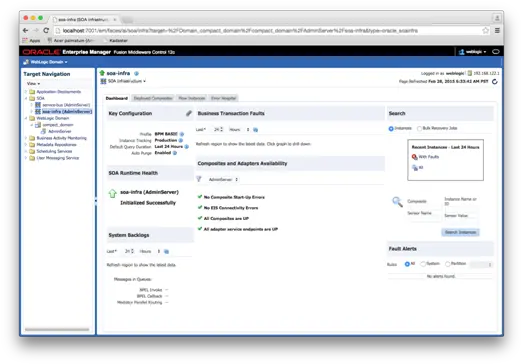This screenshot has width=521, height=364.
Task: Expand the Scheduling Services folder
Action: pos(26,151)
